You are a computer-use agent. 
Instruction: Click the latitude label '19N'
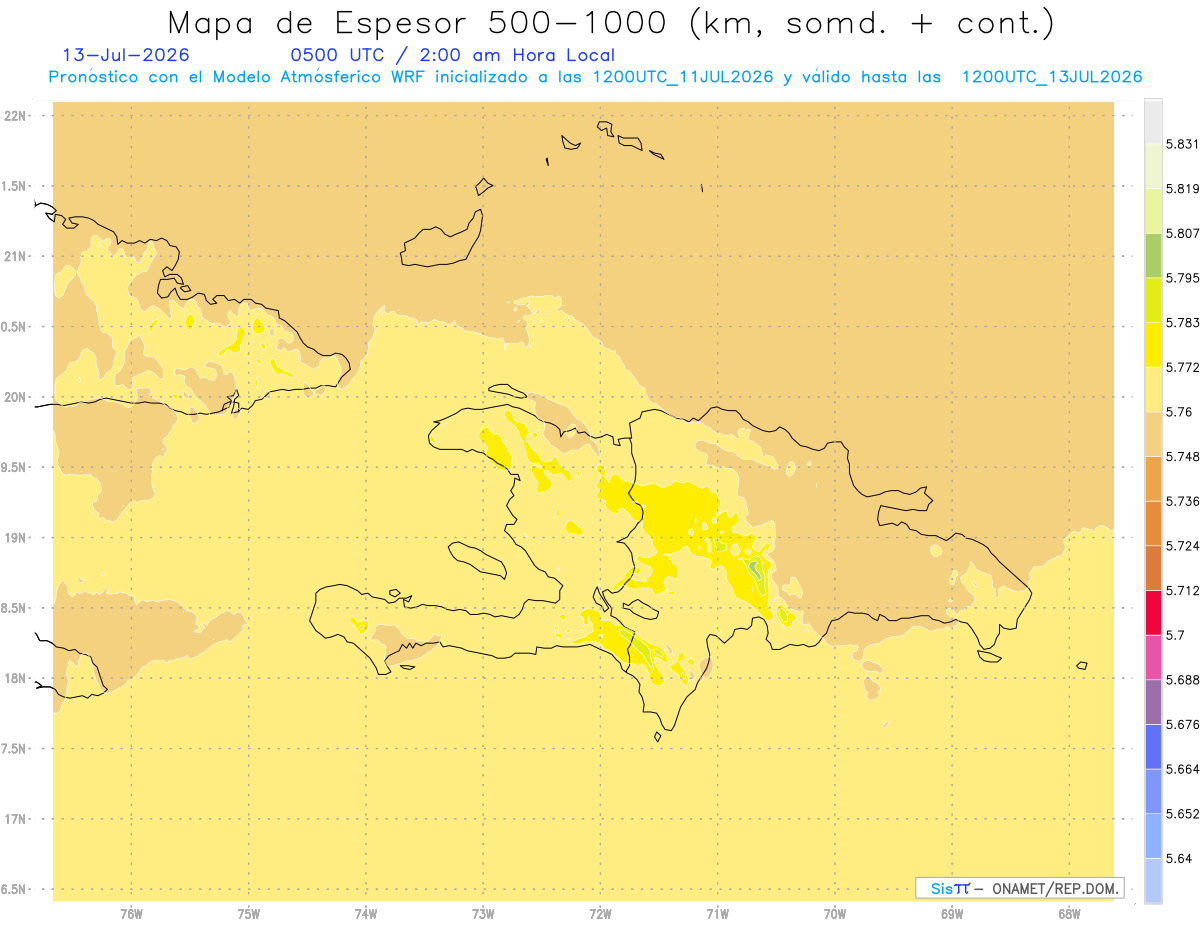(15, 537)
